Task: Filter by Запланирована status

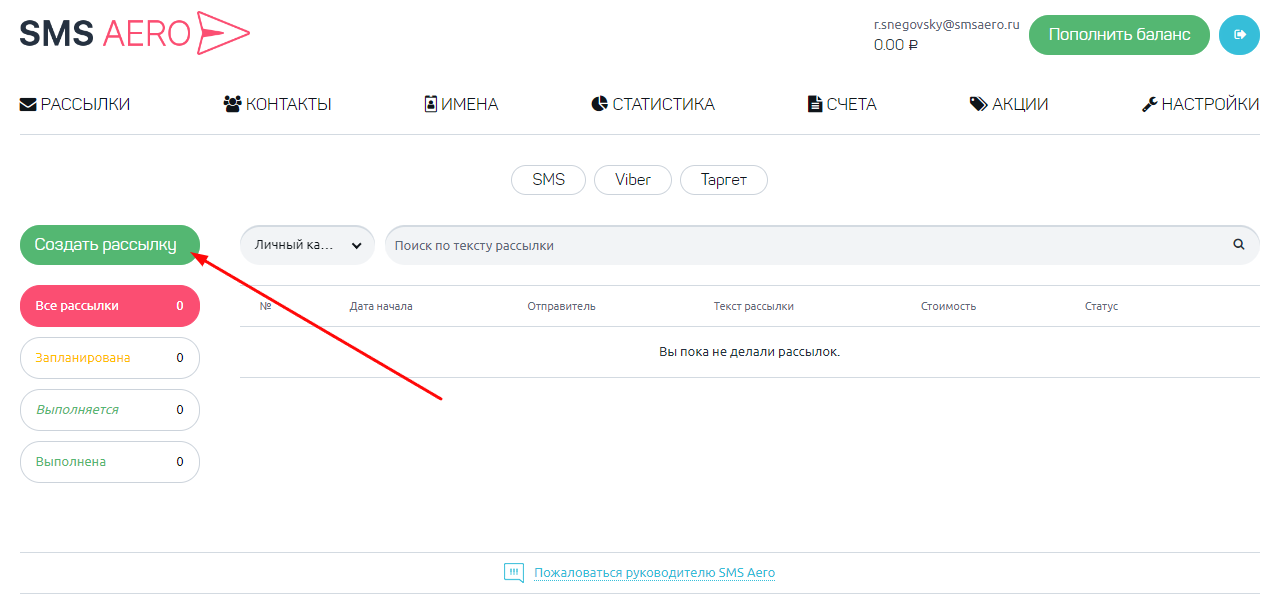Action: coord(110,358)
